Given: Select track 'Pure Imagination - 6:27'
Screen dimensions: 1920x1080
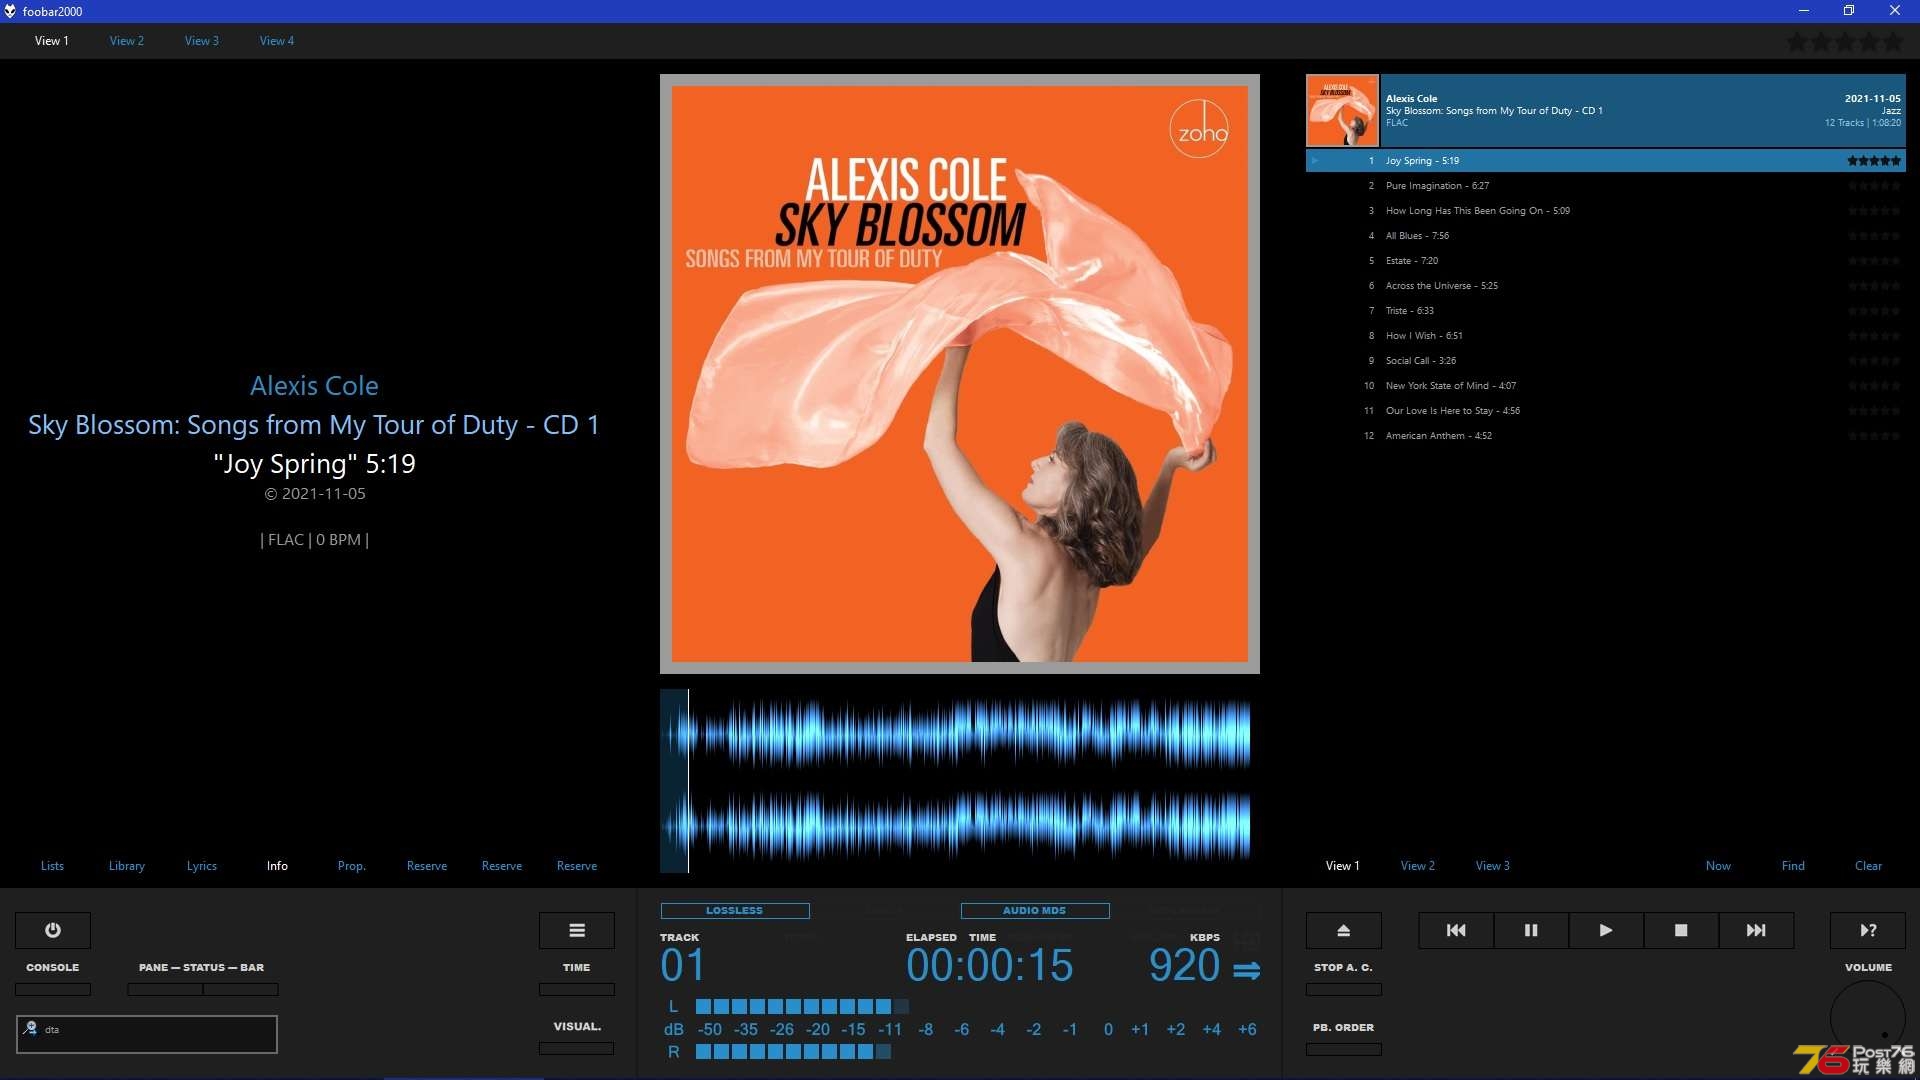Looking at the screenshot, I should click(x=1605, y=186).
